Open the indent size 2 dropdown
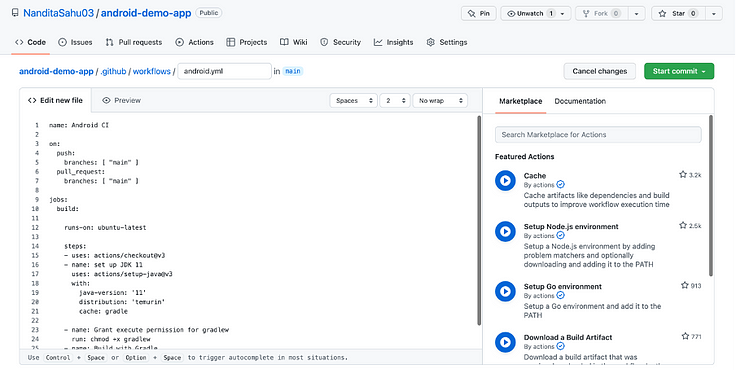The height and width of the screenshot is (370, 736). [x=395, y=100]
